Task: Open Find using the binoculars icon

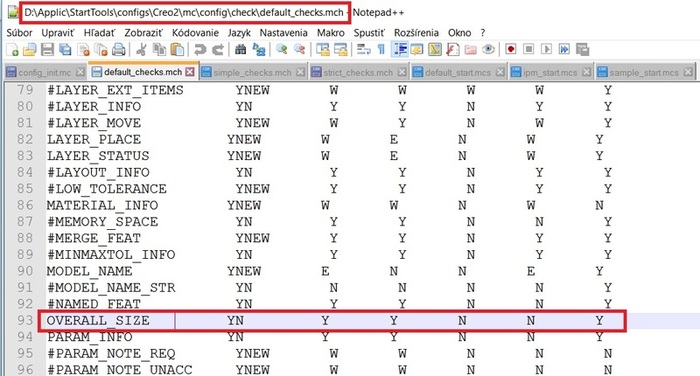Action: [x=241, y=50]
